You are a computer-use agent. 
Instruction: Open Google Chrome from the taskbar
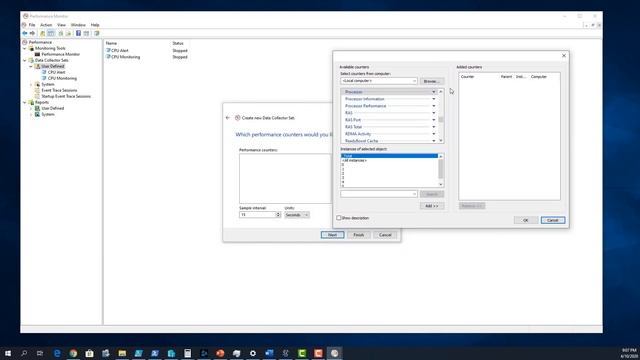coord(73,353)
